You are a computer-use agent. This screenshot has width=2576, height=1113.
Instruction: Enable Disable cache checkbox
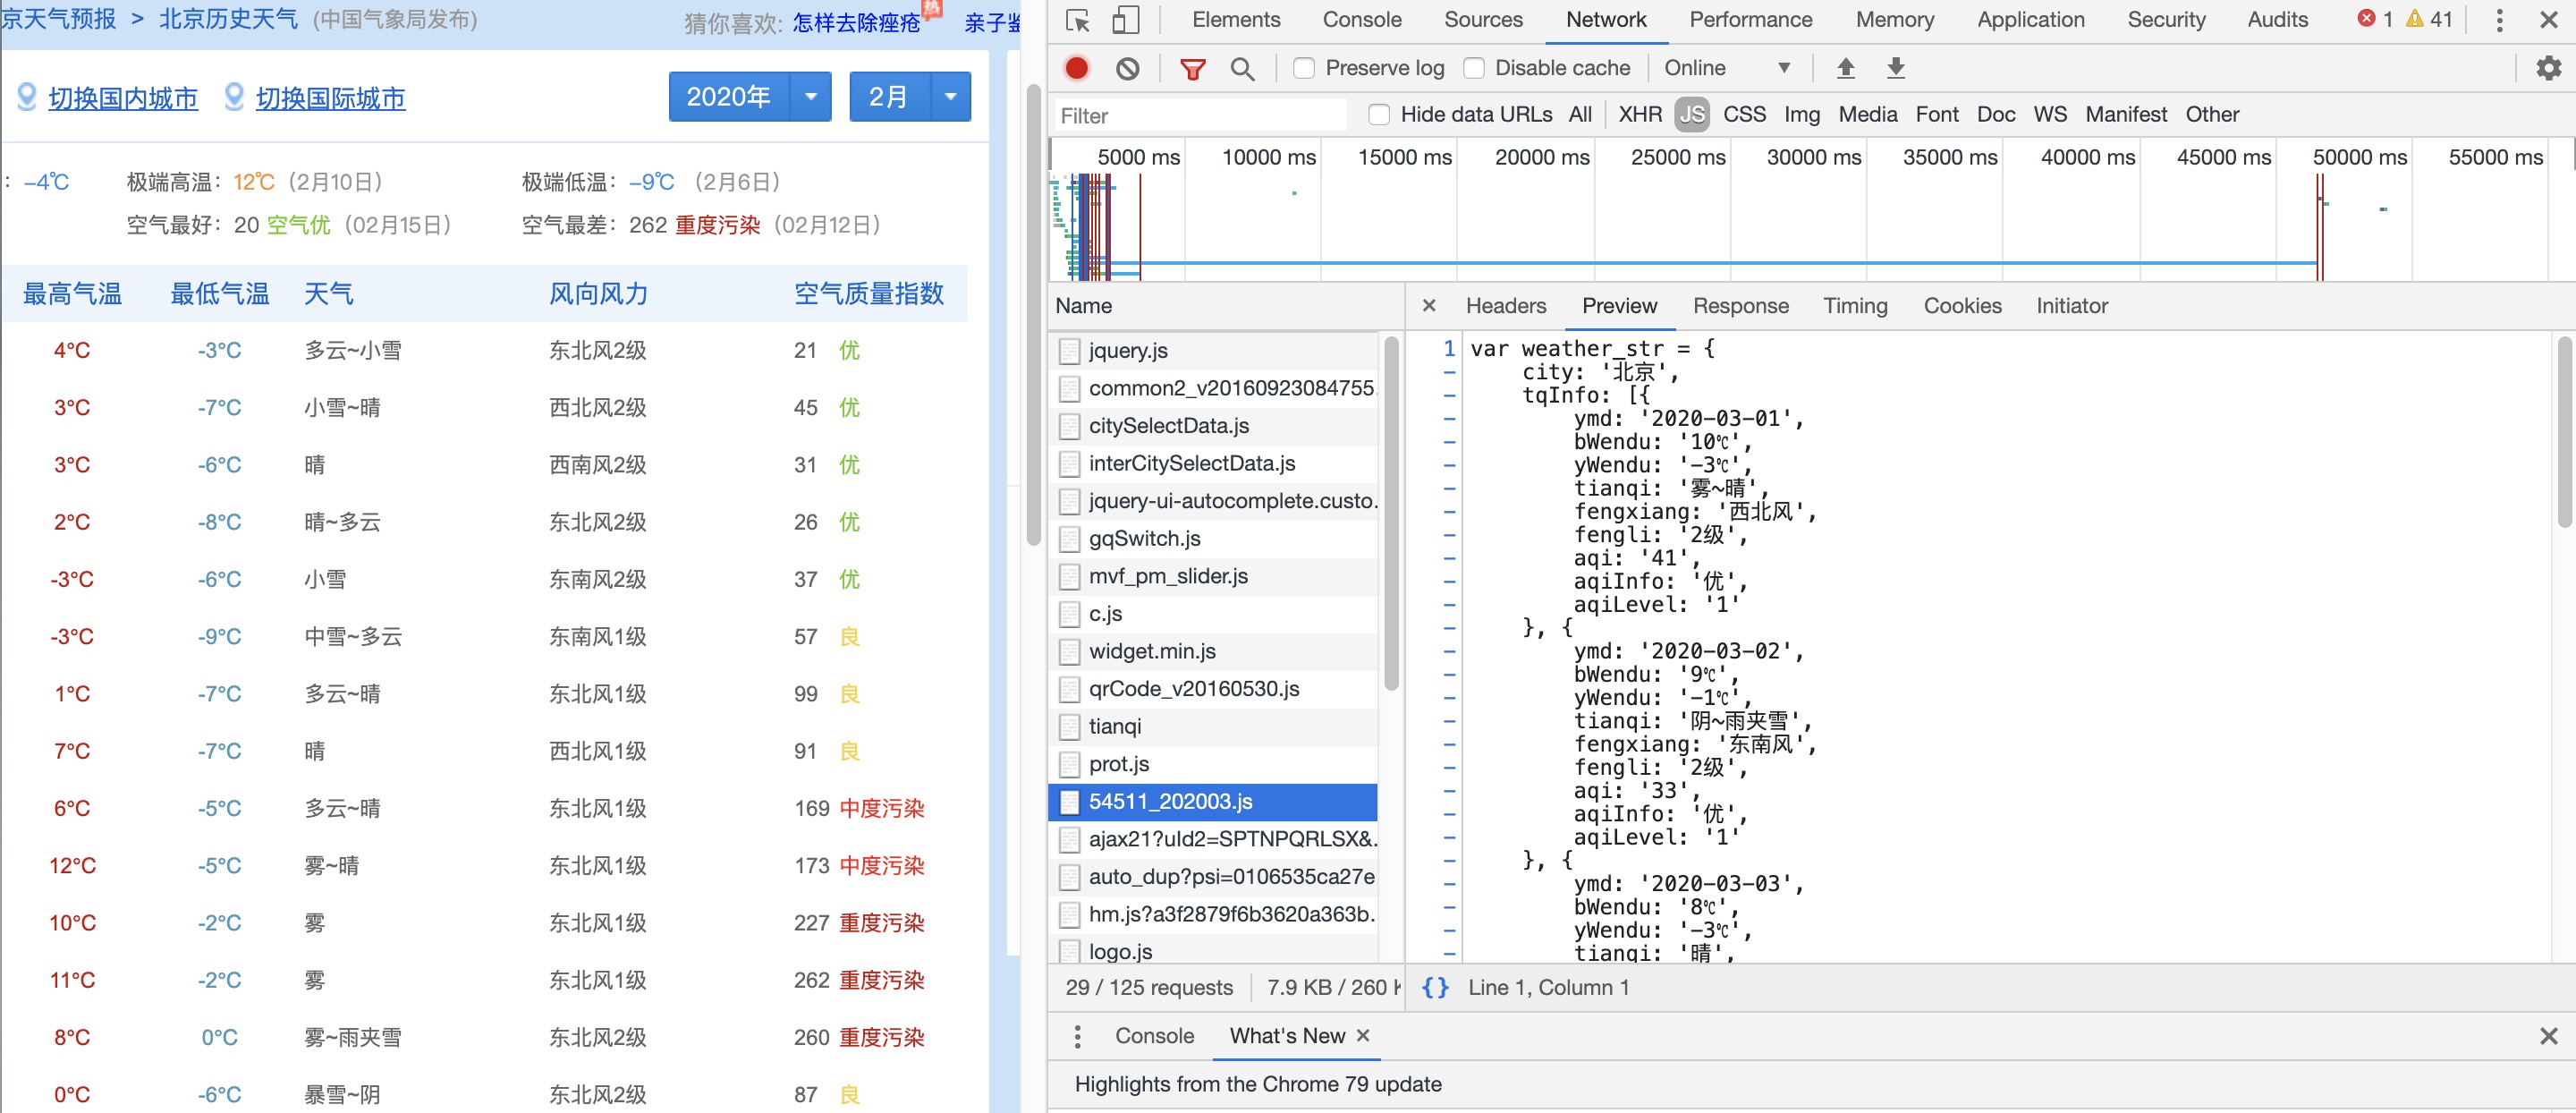coord(1473,68)
